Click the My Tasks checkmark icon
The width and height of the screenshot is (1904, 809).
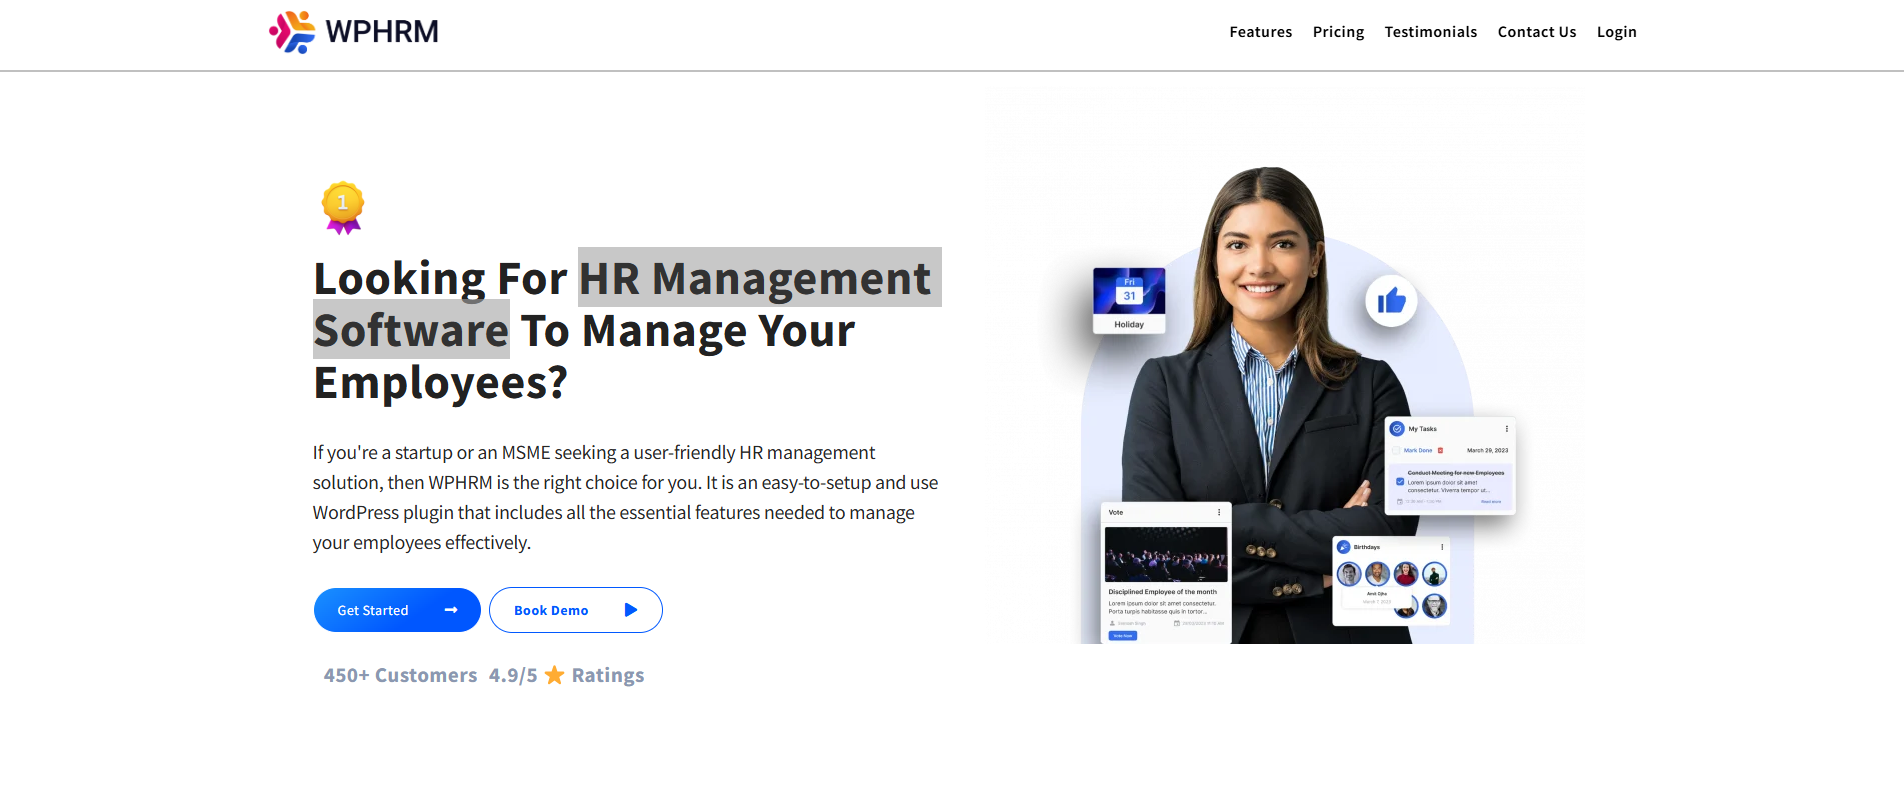click(1397, 429)
